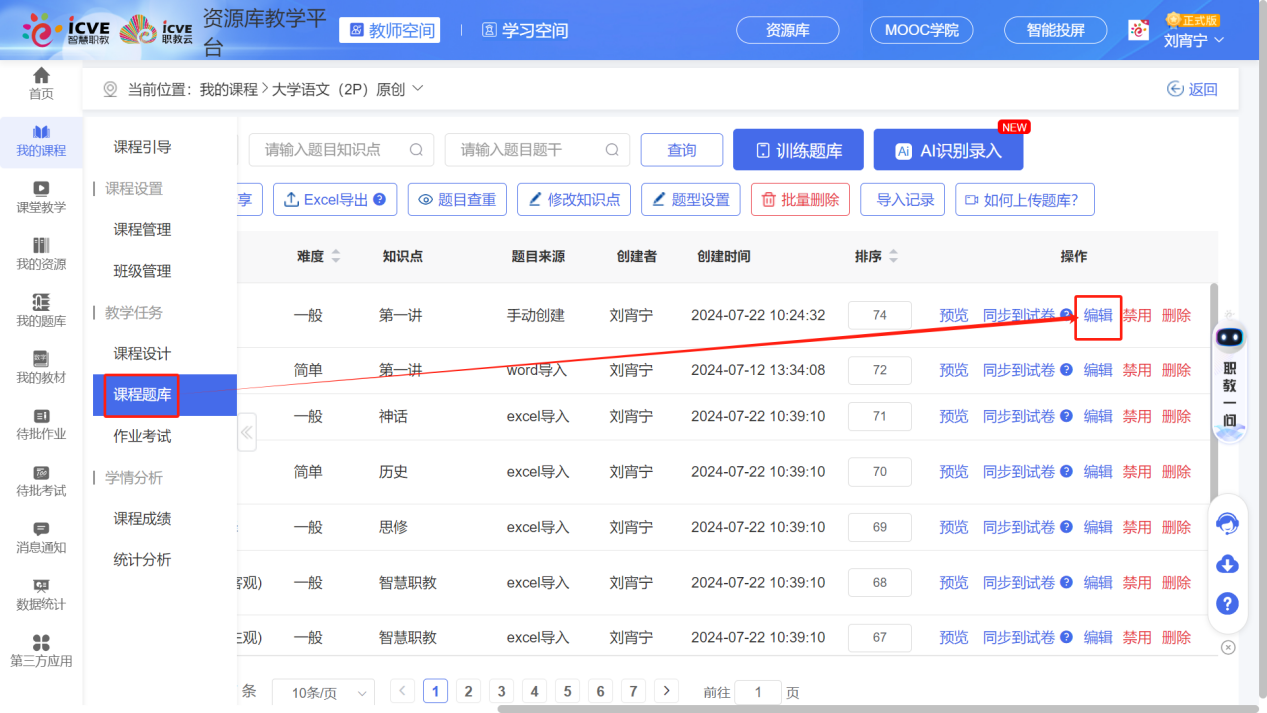Open the 数据统计 statistics icon
Screen dimensions: 1267x713
pyautogui.click(x=40, y=594)
